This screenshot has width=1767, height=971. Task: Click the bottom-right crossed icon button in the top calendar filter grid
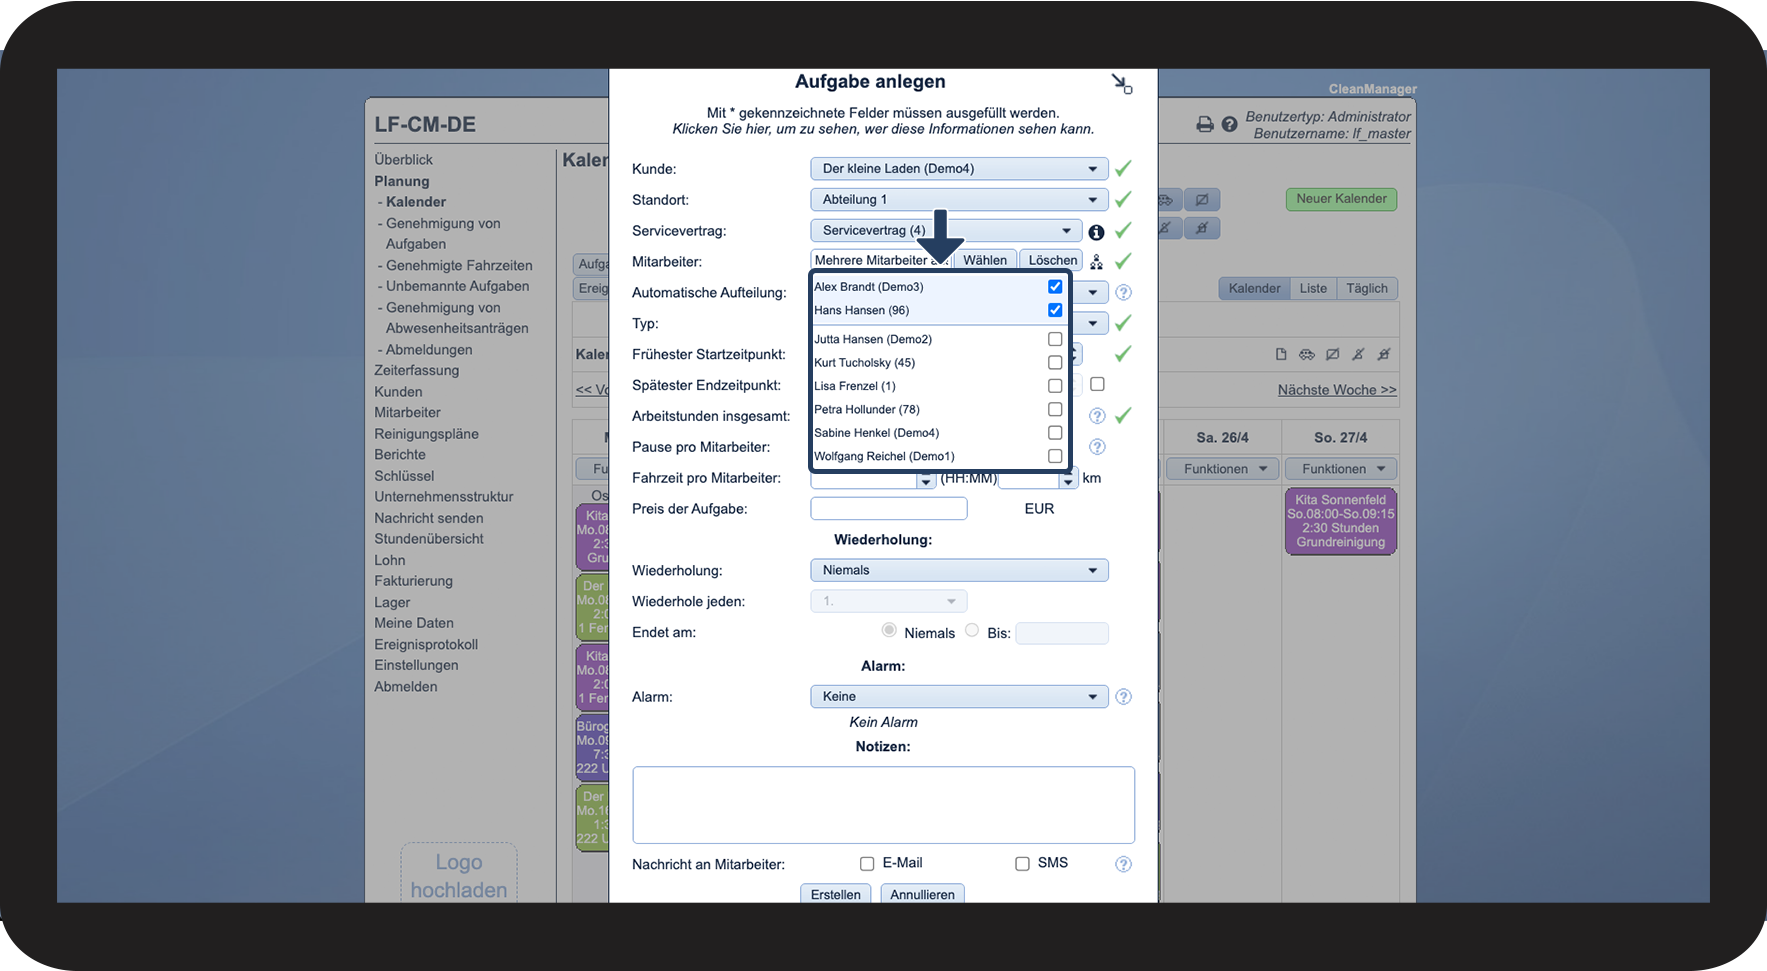1202,228
